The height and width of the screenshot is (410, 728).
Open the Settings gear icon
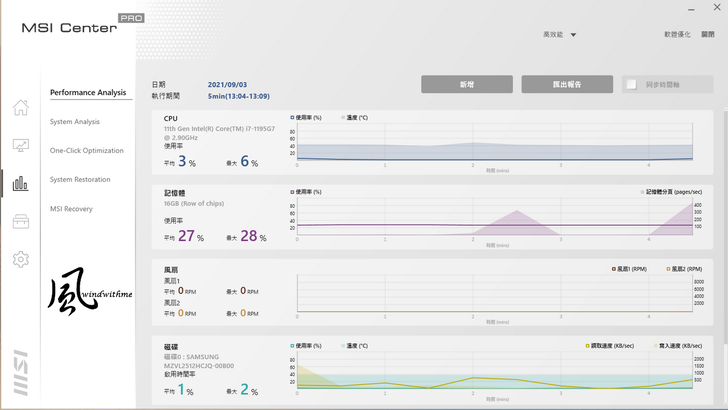coord(20,259)
